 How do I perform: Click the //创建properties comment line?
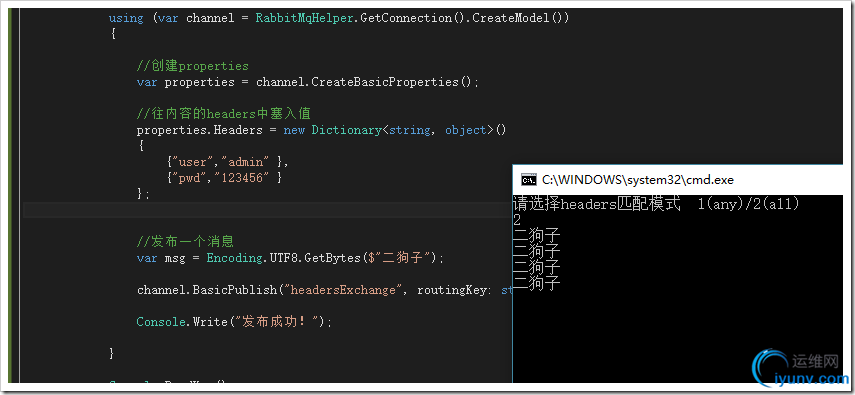192,66
